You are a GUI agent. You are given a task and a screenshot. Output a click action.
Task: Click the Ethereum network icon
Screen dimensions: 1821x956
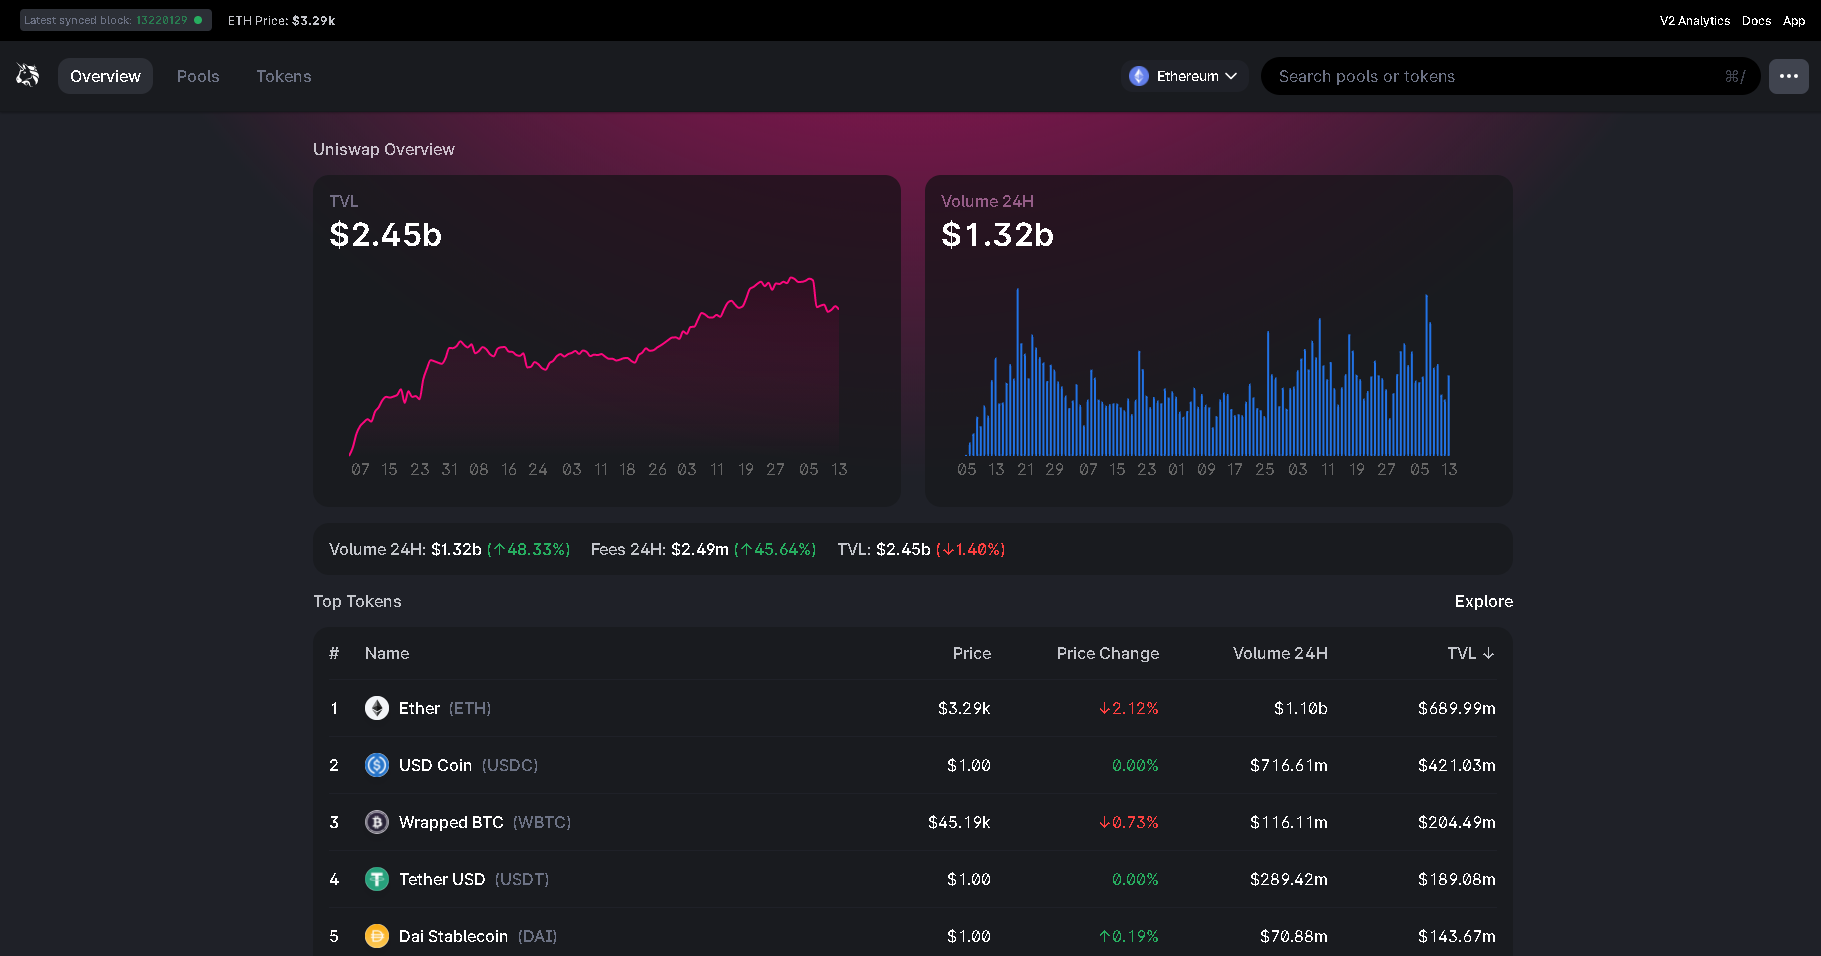[x=1139, y=76]
